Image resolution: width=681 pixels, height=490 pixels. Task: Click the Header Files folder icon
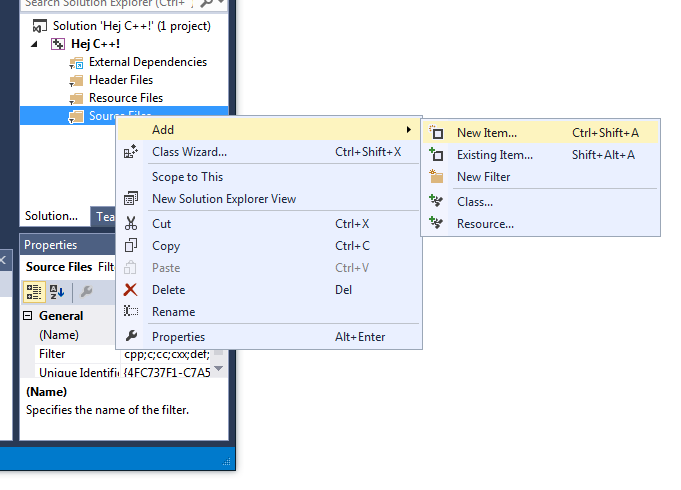76,81
